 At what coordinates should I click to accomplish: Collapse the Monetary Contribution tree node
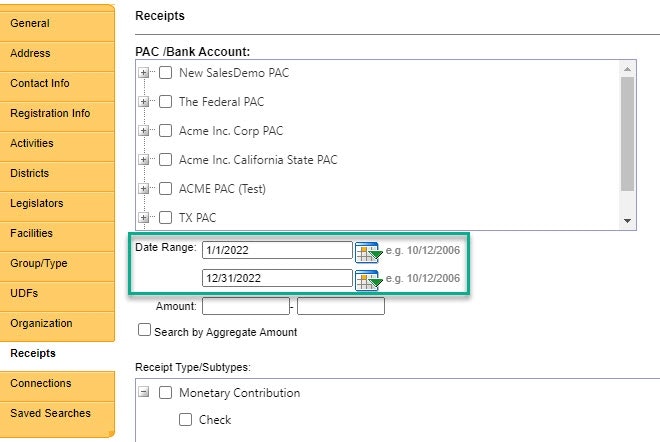pos(144,393)
